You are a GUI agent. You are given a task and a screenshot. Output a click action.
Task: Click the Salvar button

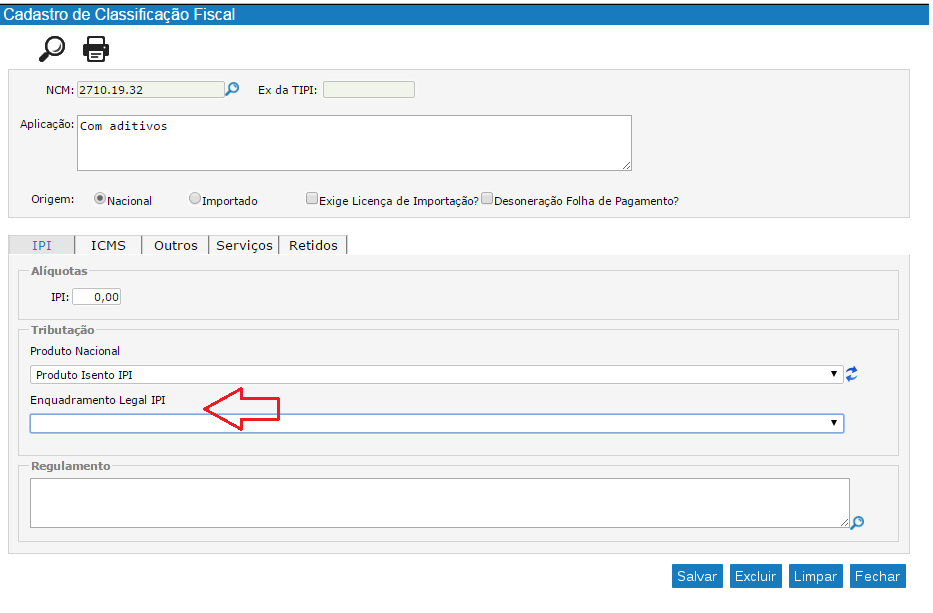point(697,576)
